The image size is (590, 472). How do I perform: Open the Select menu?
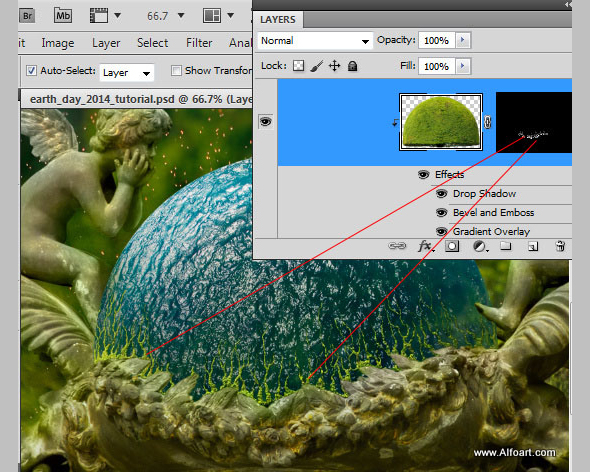click(x=152, y=43)
